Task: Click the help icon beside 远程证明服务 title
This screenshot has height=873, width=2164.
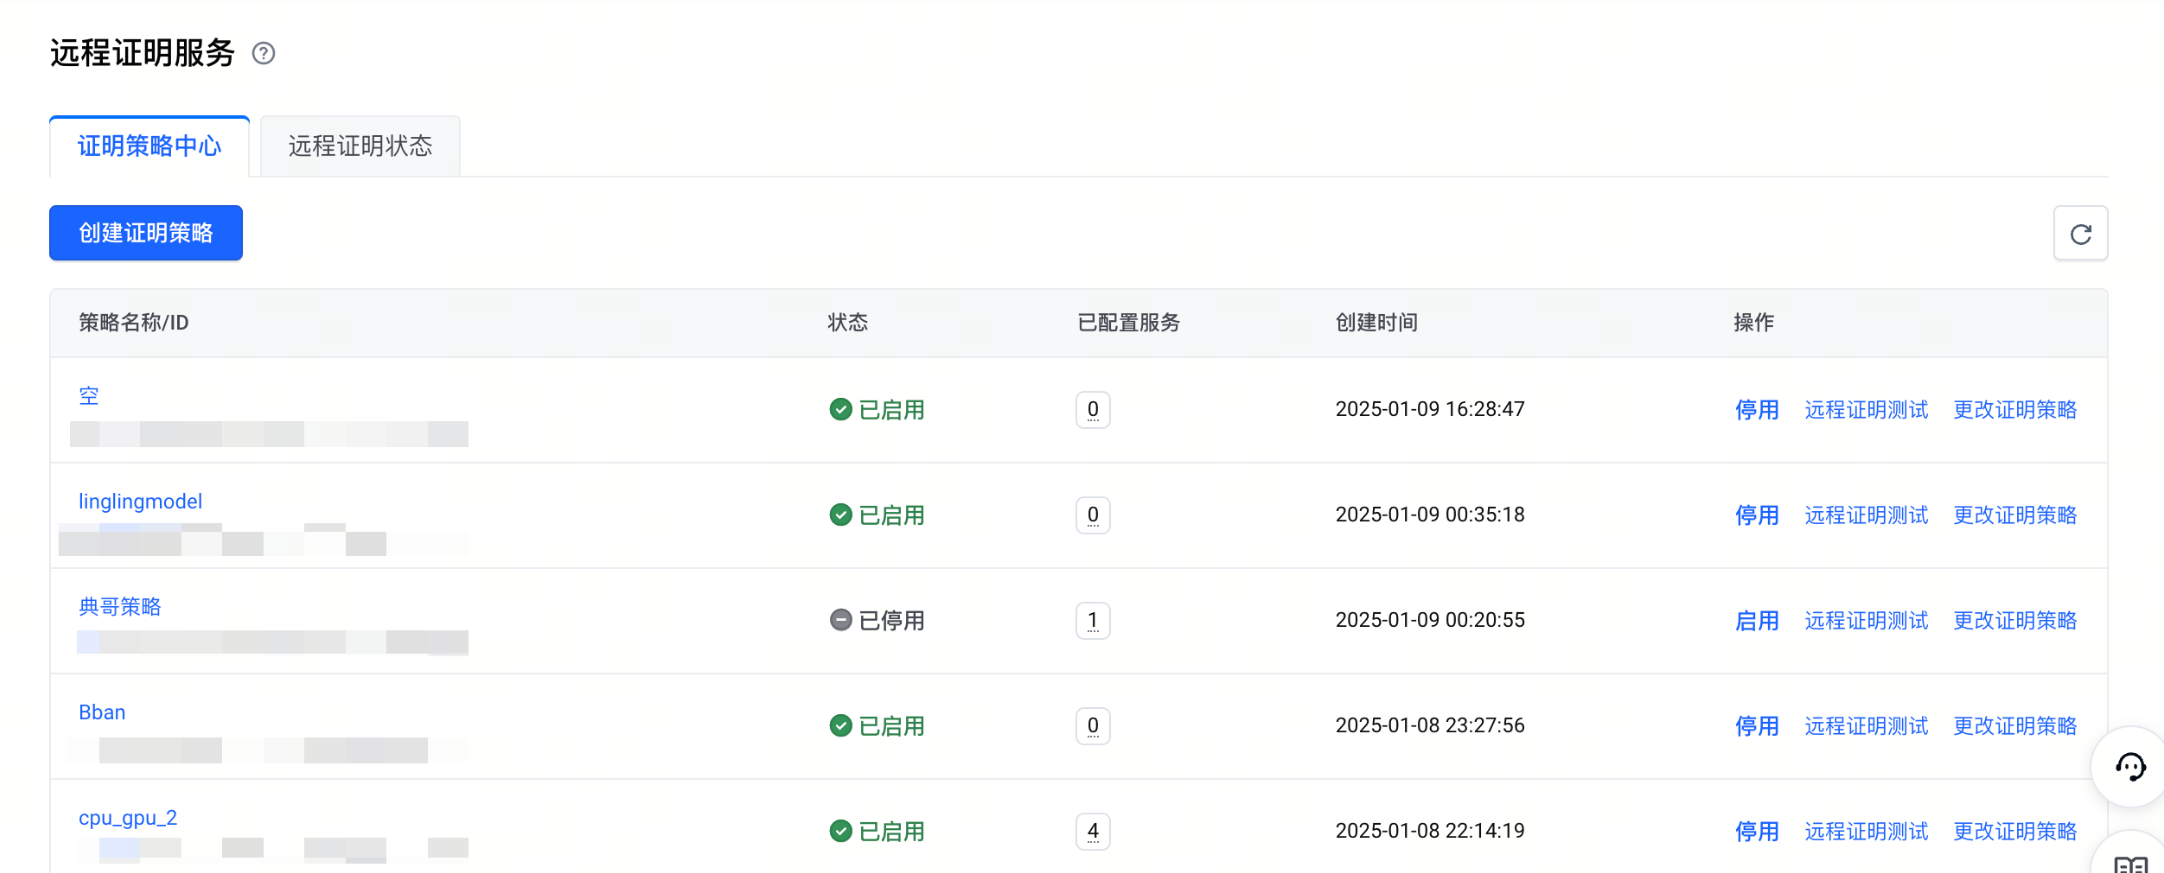Action: click(263, 53)
